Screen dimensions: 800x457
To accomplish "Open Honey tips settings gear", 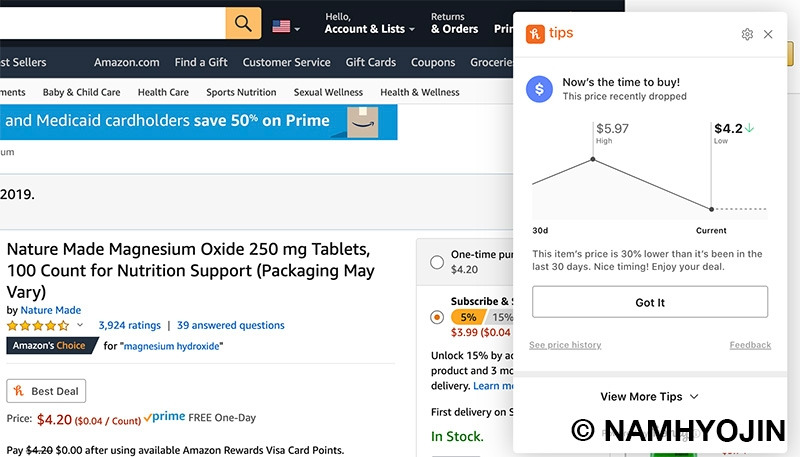I will tap(747, 34).
